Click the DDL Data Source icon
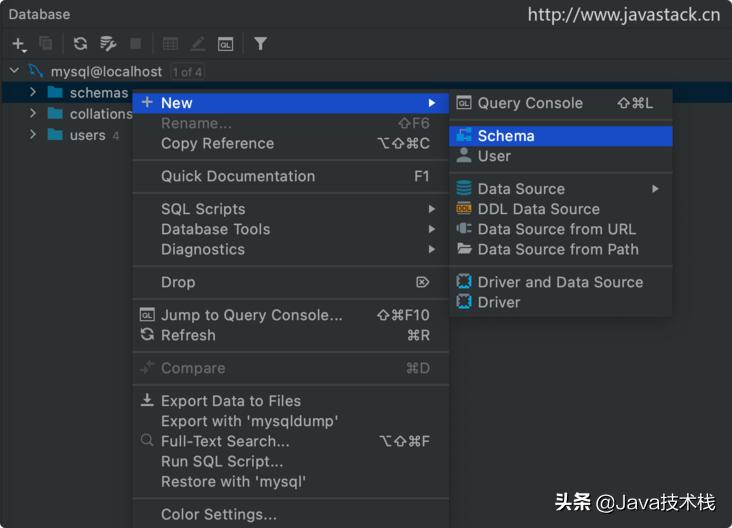This screenshot has width=732, height=528. (x=464, y=208)
